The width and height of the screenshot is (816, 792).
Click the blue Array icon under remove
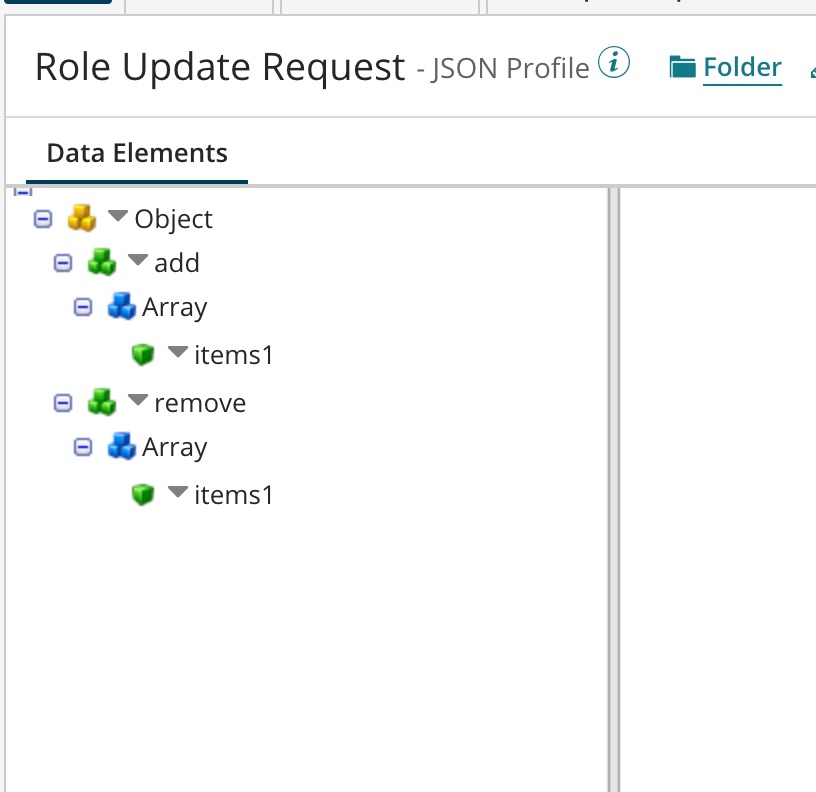[121, 447]
